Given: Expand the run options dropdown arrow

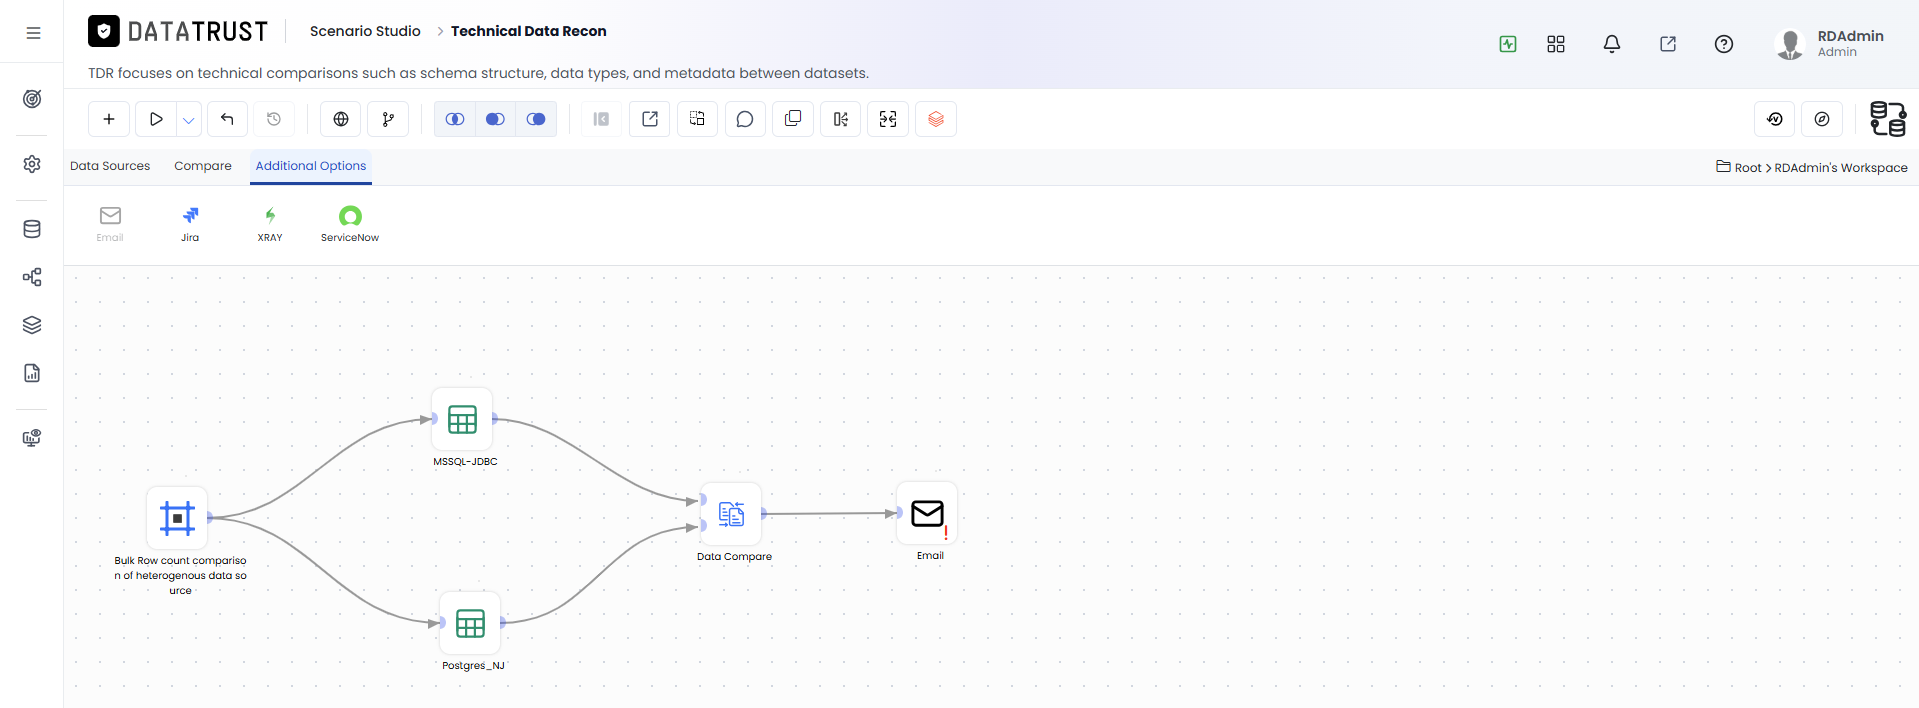Looking at the screenshot, I should pos(189,119).
